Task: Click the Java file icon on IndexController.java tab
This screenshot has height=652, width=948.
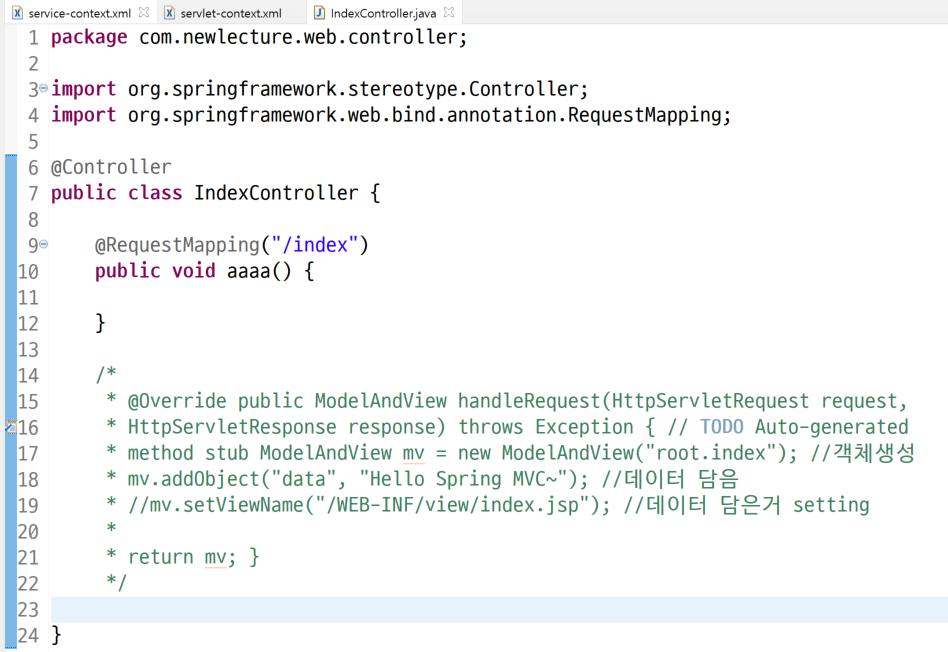Action: pyautogui.click(x=320, y=13)
